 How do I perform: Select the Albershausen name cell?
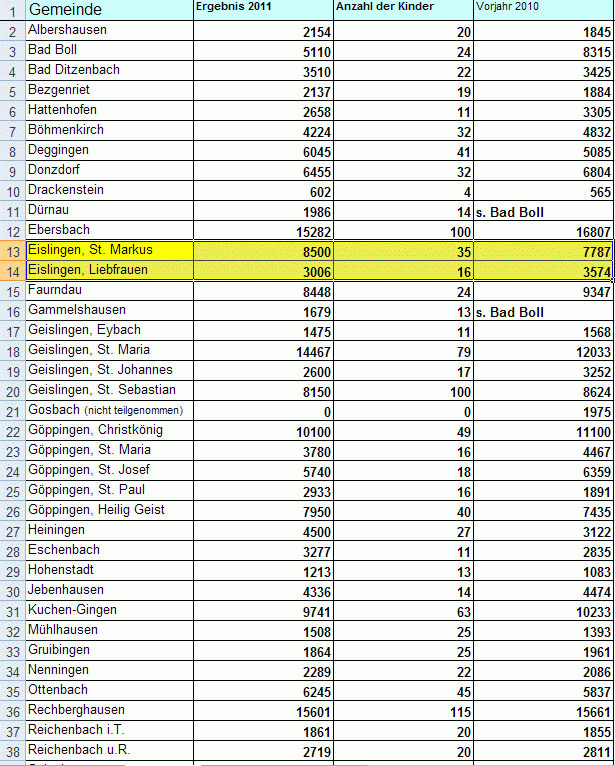click(x=108, y=31)
